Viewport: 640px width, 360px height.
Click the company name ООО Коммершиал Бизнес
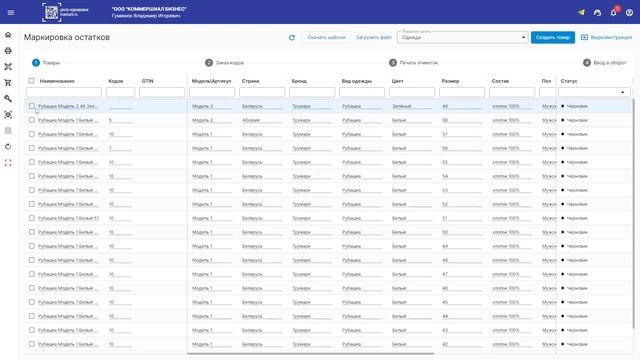point(149,9)
